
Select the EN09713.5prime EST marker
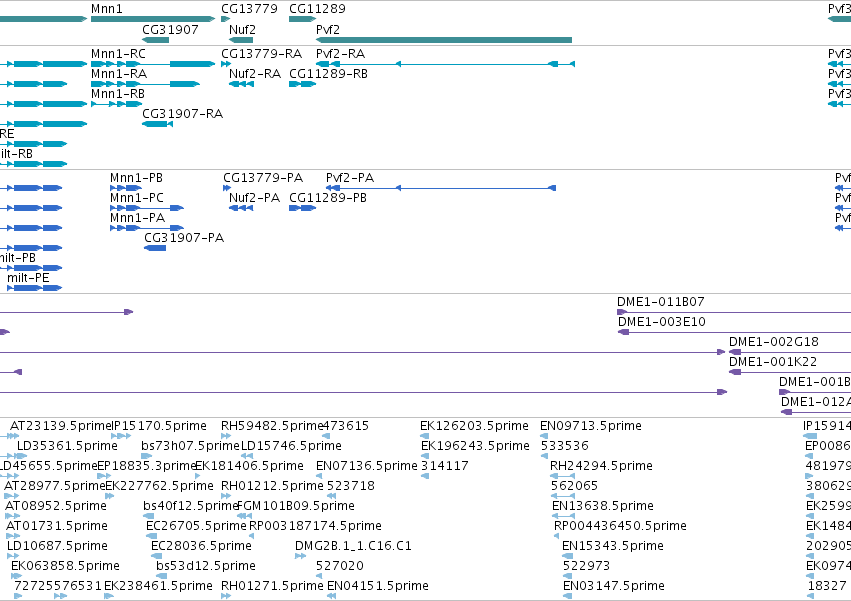(x=544, y=436)
